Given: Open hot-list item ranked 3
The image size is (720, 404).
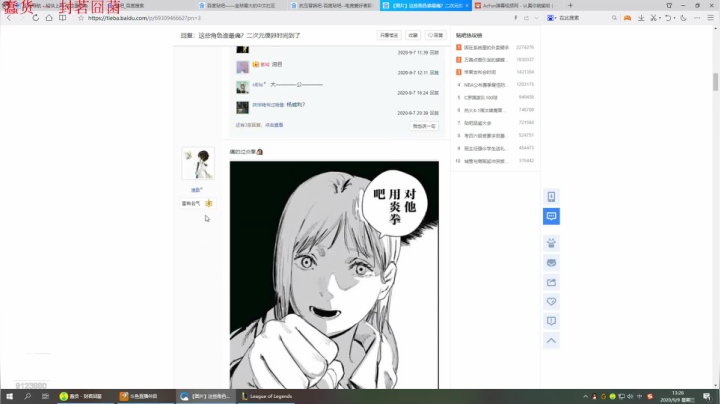Looking at the screenshot, I should point(480,72).
